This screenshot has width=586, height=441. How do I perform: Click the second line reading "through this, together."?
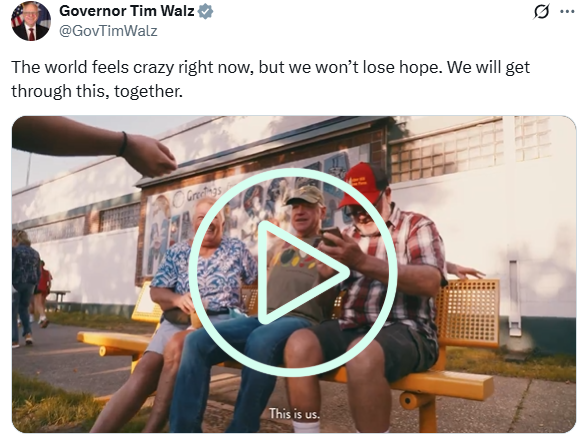tap(97, 91)
